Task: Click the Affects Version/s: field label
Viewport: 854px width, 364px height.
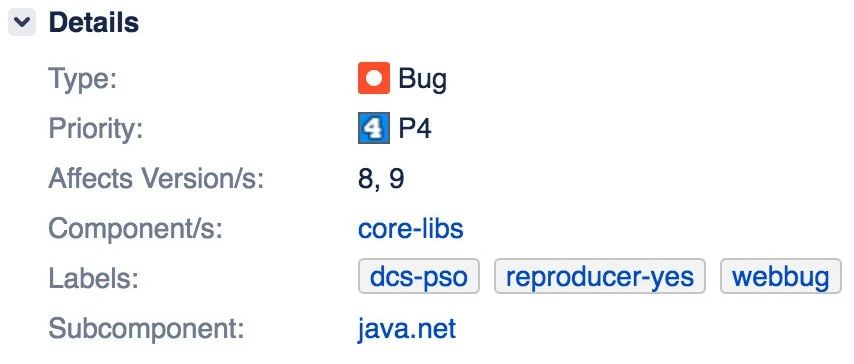Action: [156, 179]
